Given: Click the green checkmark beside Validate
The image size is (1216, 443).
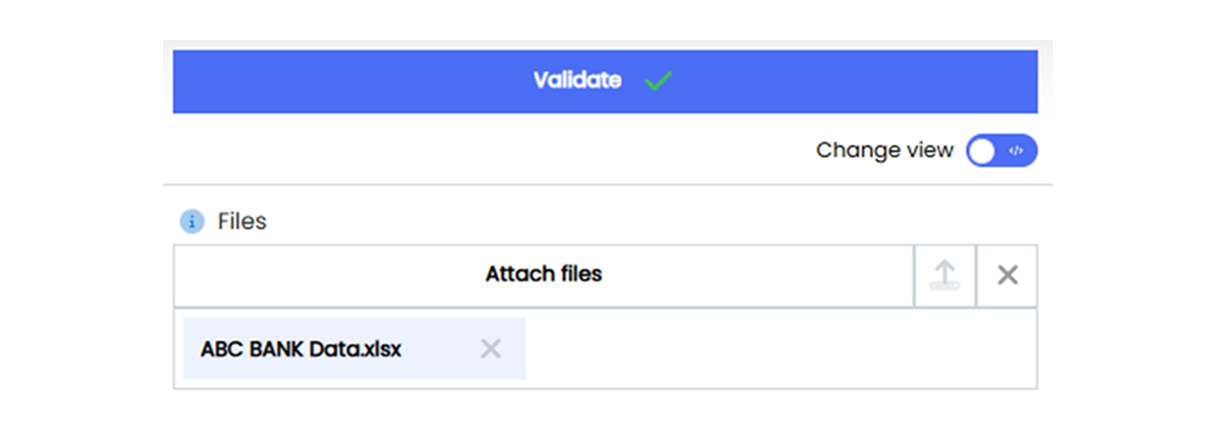Looking at the screenshot, I should tap(658, 81).
